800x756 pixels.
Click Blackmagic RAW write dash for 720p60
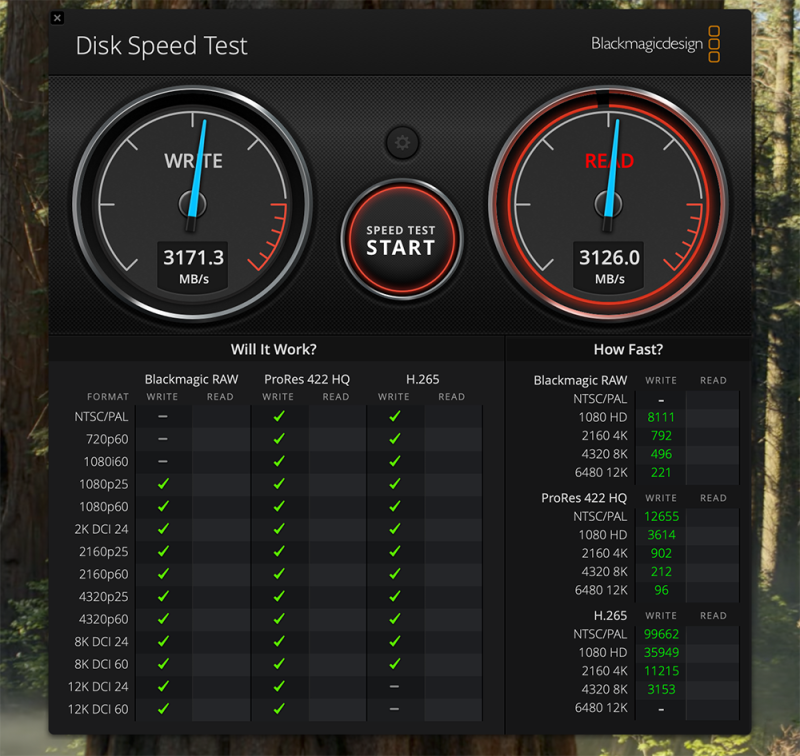163,439
